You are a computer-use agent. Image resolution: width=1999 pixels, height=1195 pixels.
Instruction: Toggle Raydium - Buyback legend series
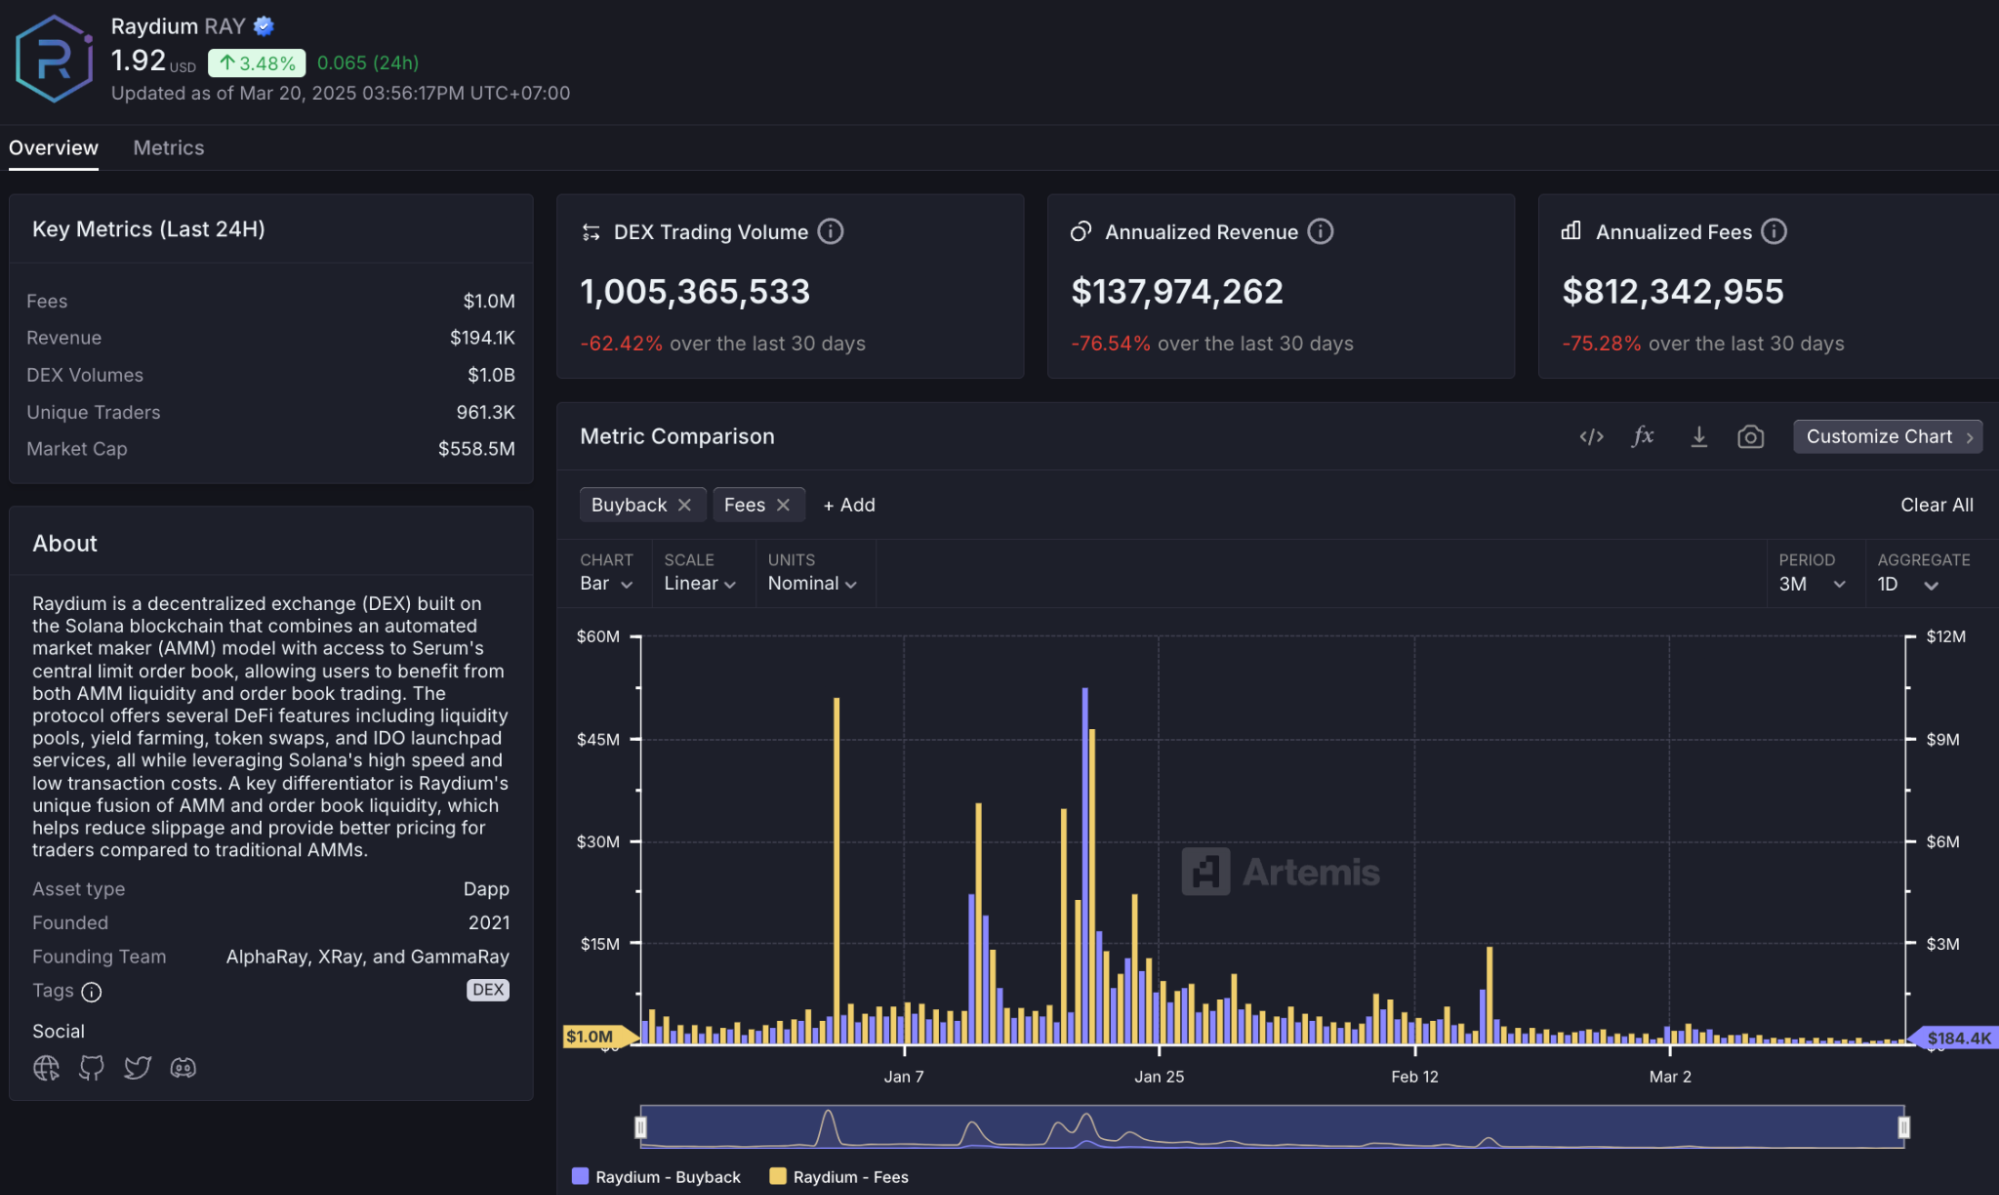[656, 1177]
